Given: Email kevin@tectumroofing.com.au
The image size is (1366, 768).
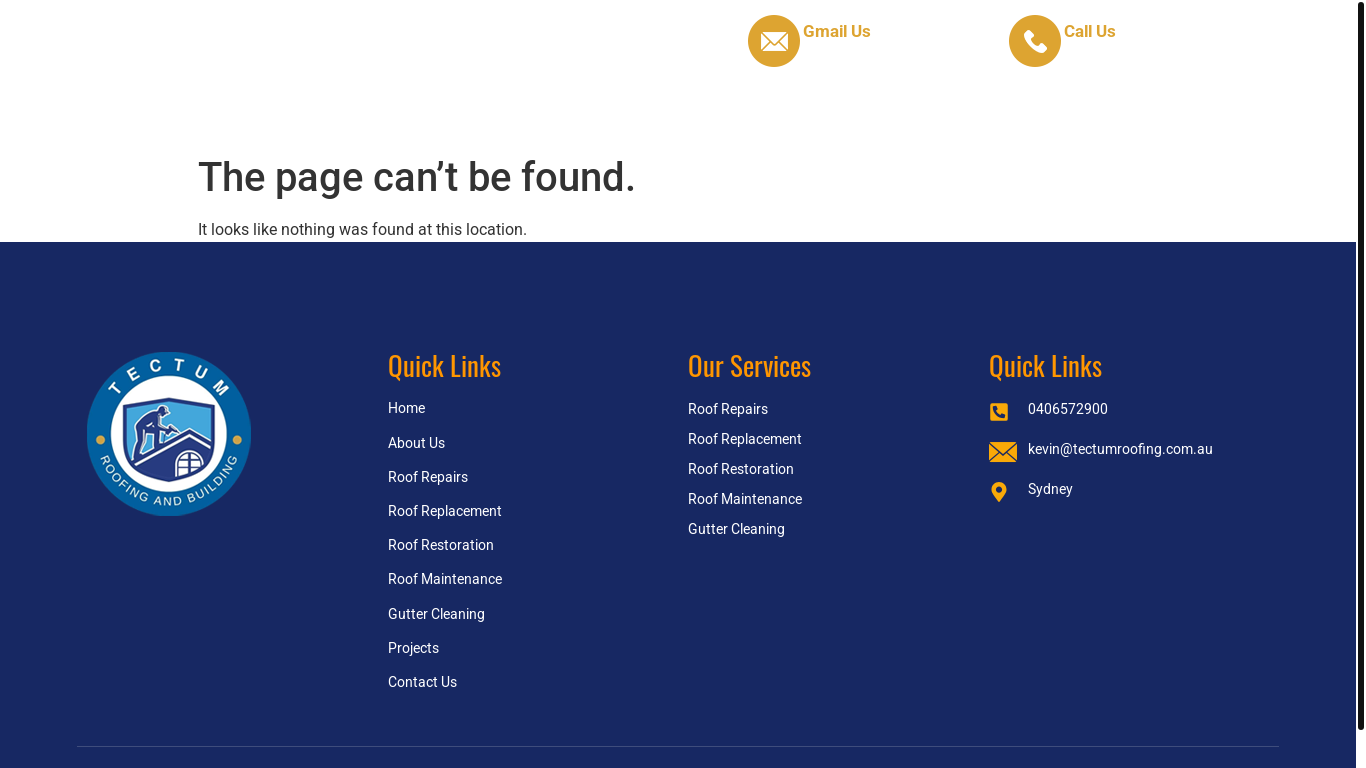Looking at the screenshot, I should [1120, 449].
